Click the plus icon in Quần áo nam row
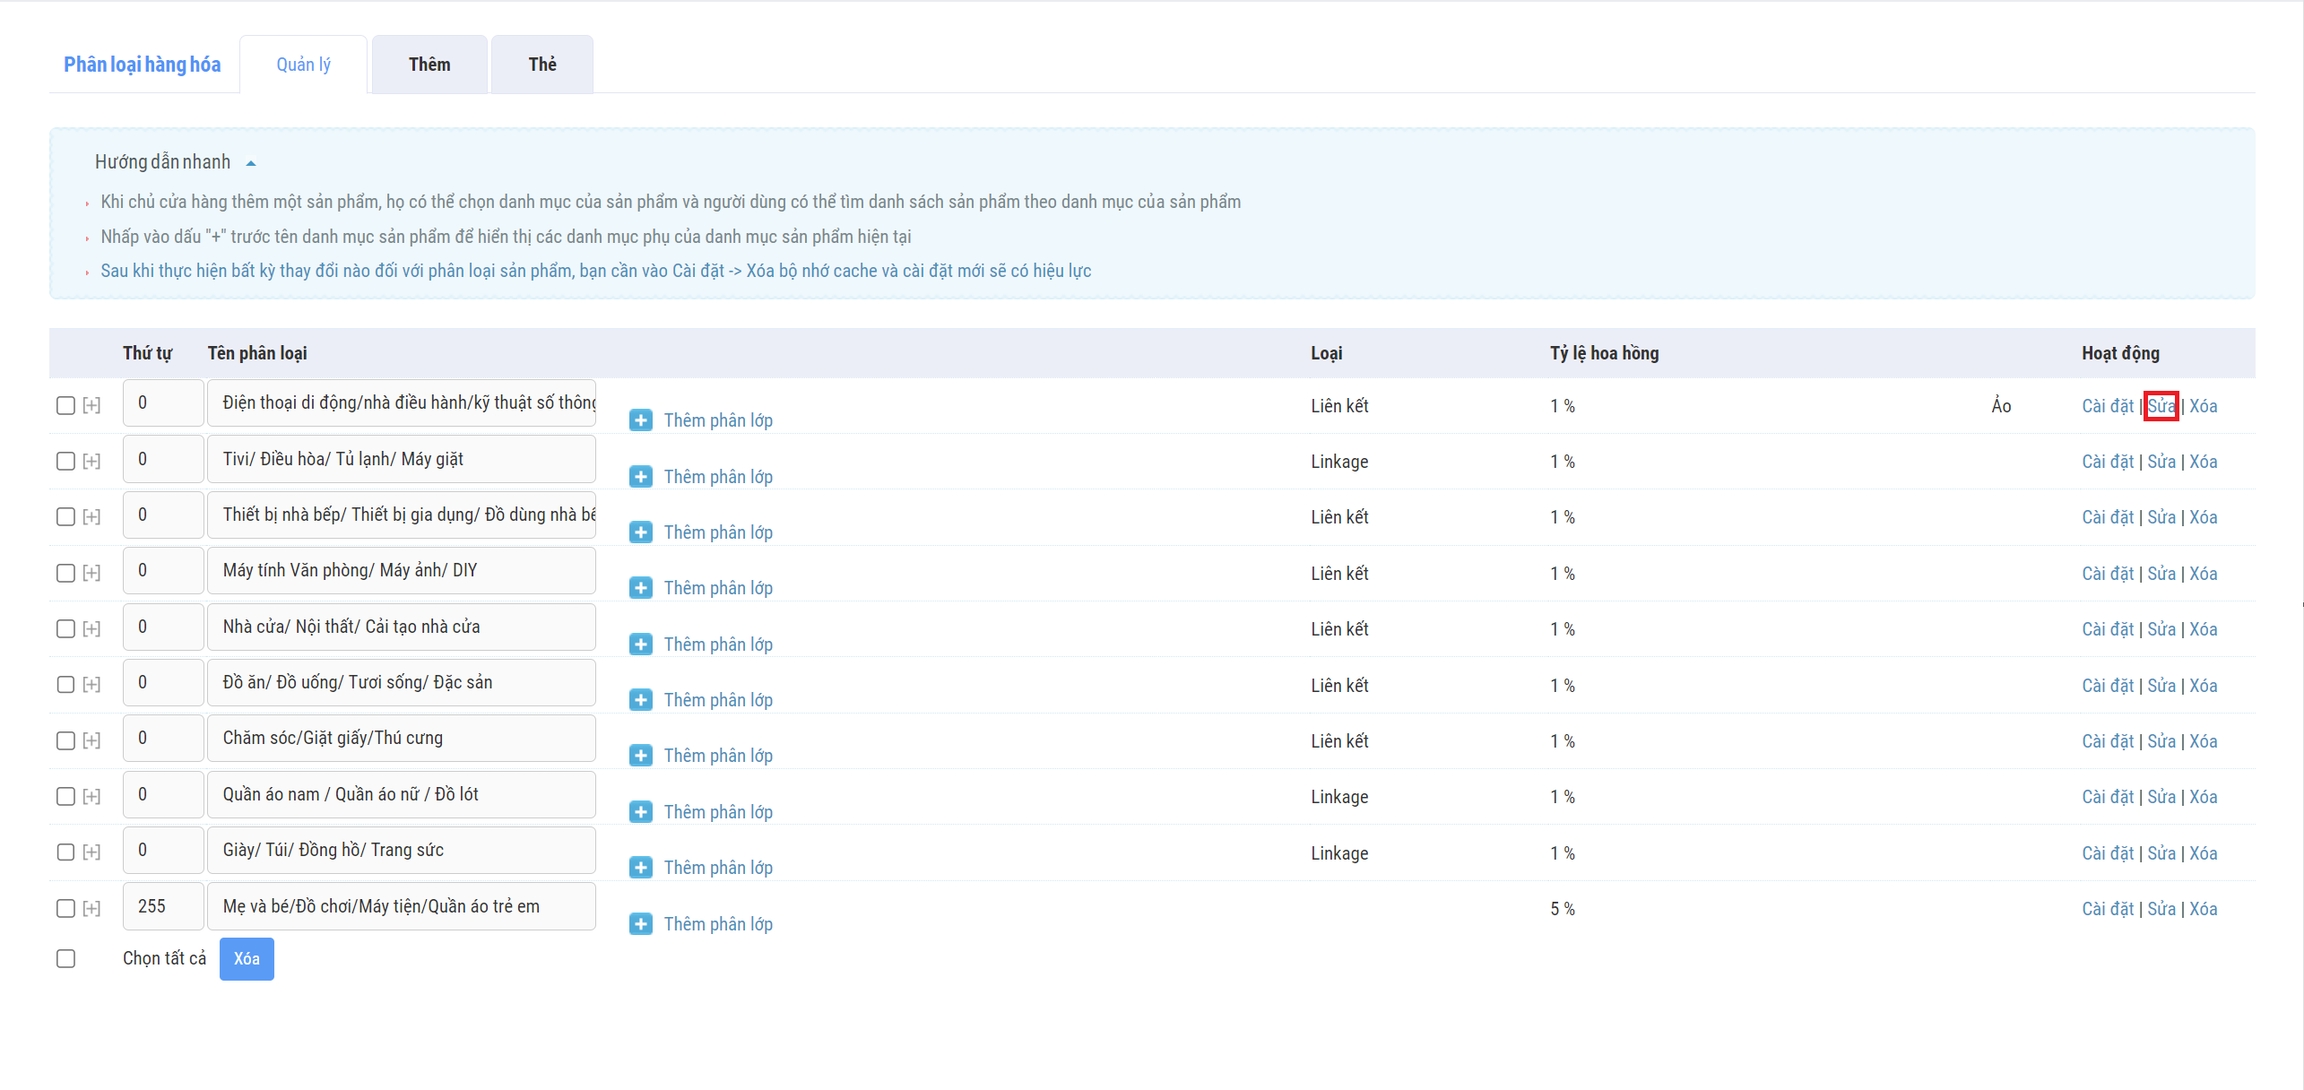2304x1090 pixels. click(641, 812)
